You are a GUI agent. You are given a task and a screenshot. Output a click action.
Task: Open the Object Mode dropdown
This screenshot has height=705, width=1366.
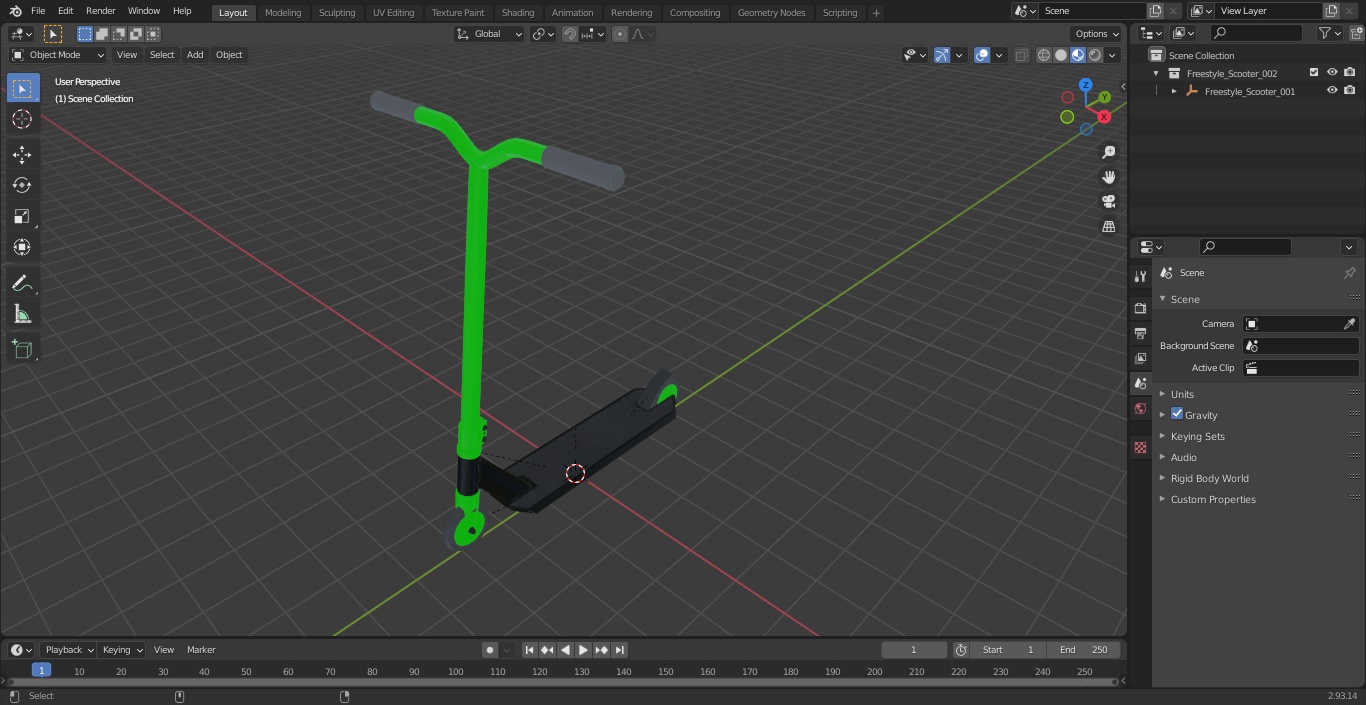point(58,55)
